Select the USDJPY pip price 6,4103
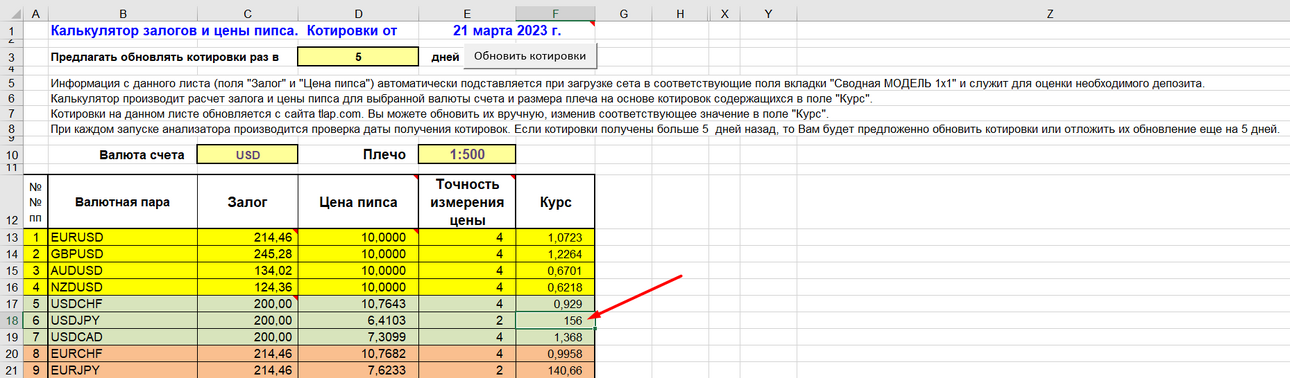 pos(357,320)
